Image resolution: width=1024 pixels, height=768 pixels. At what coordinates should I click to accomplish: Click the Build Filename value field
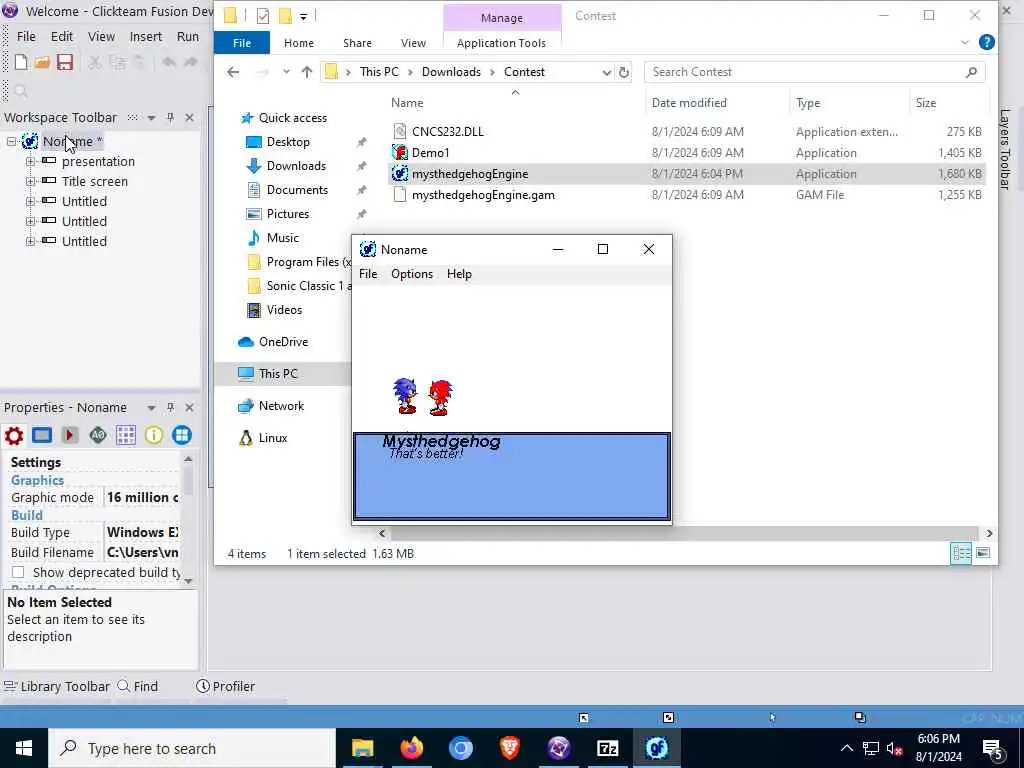pos(142,552)
